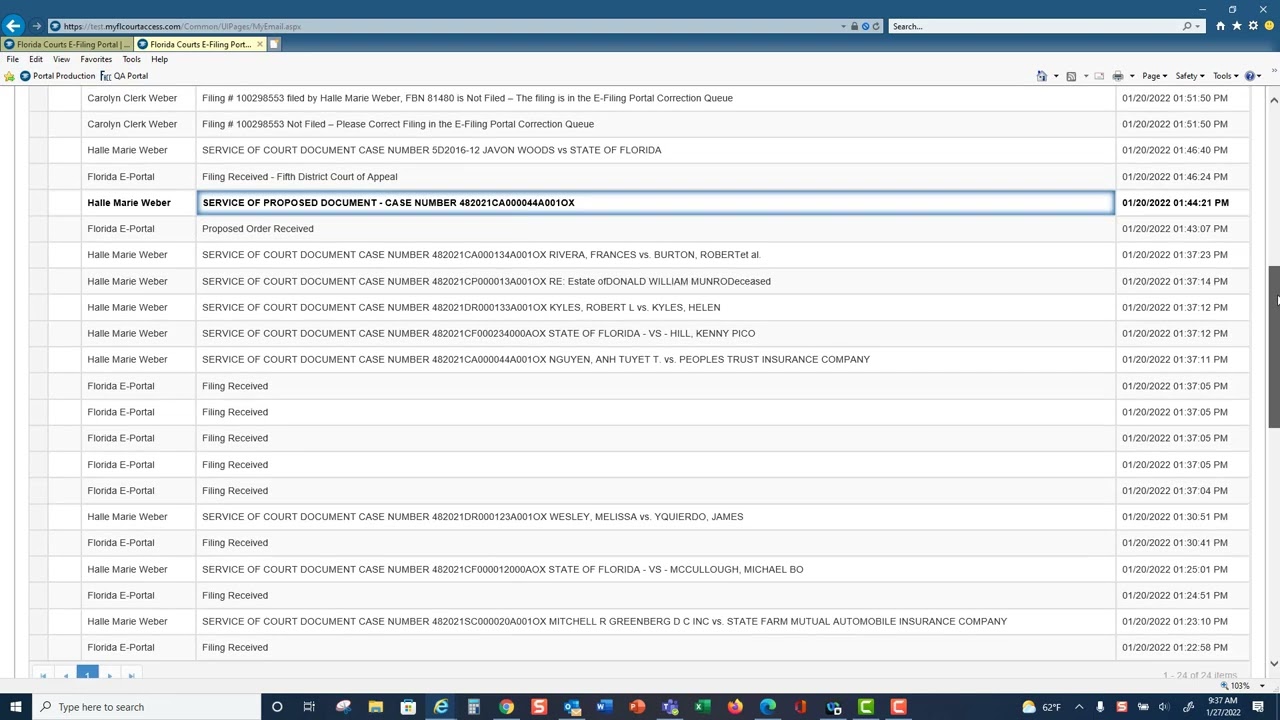Go to the last page of results
This screenshot has height=720, width=1280.
131,676
